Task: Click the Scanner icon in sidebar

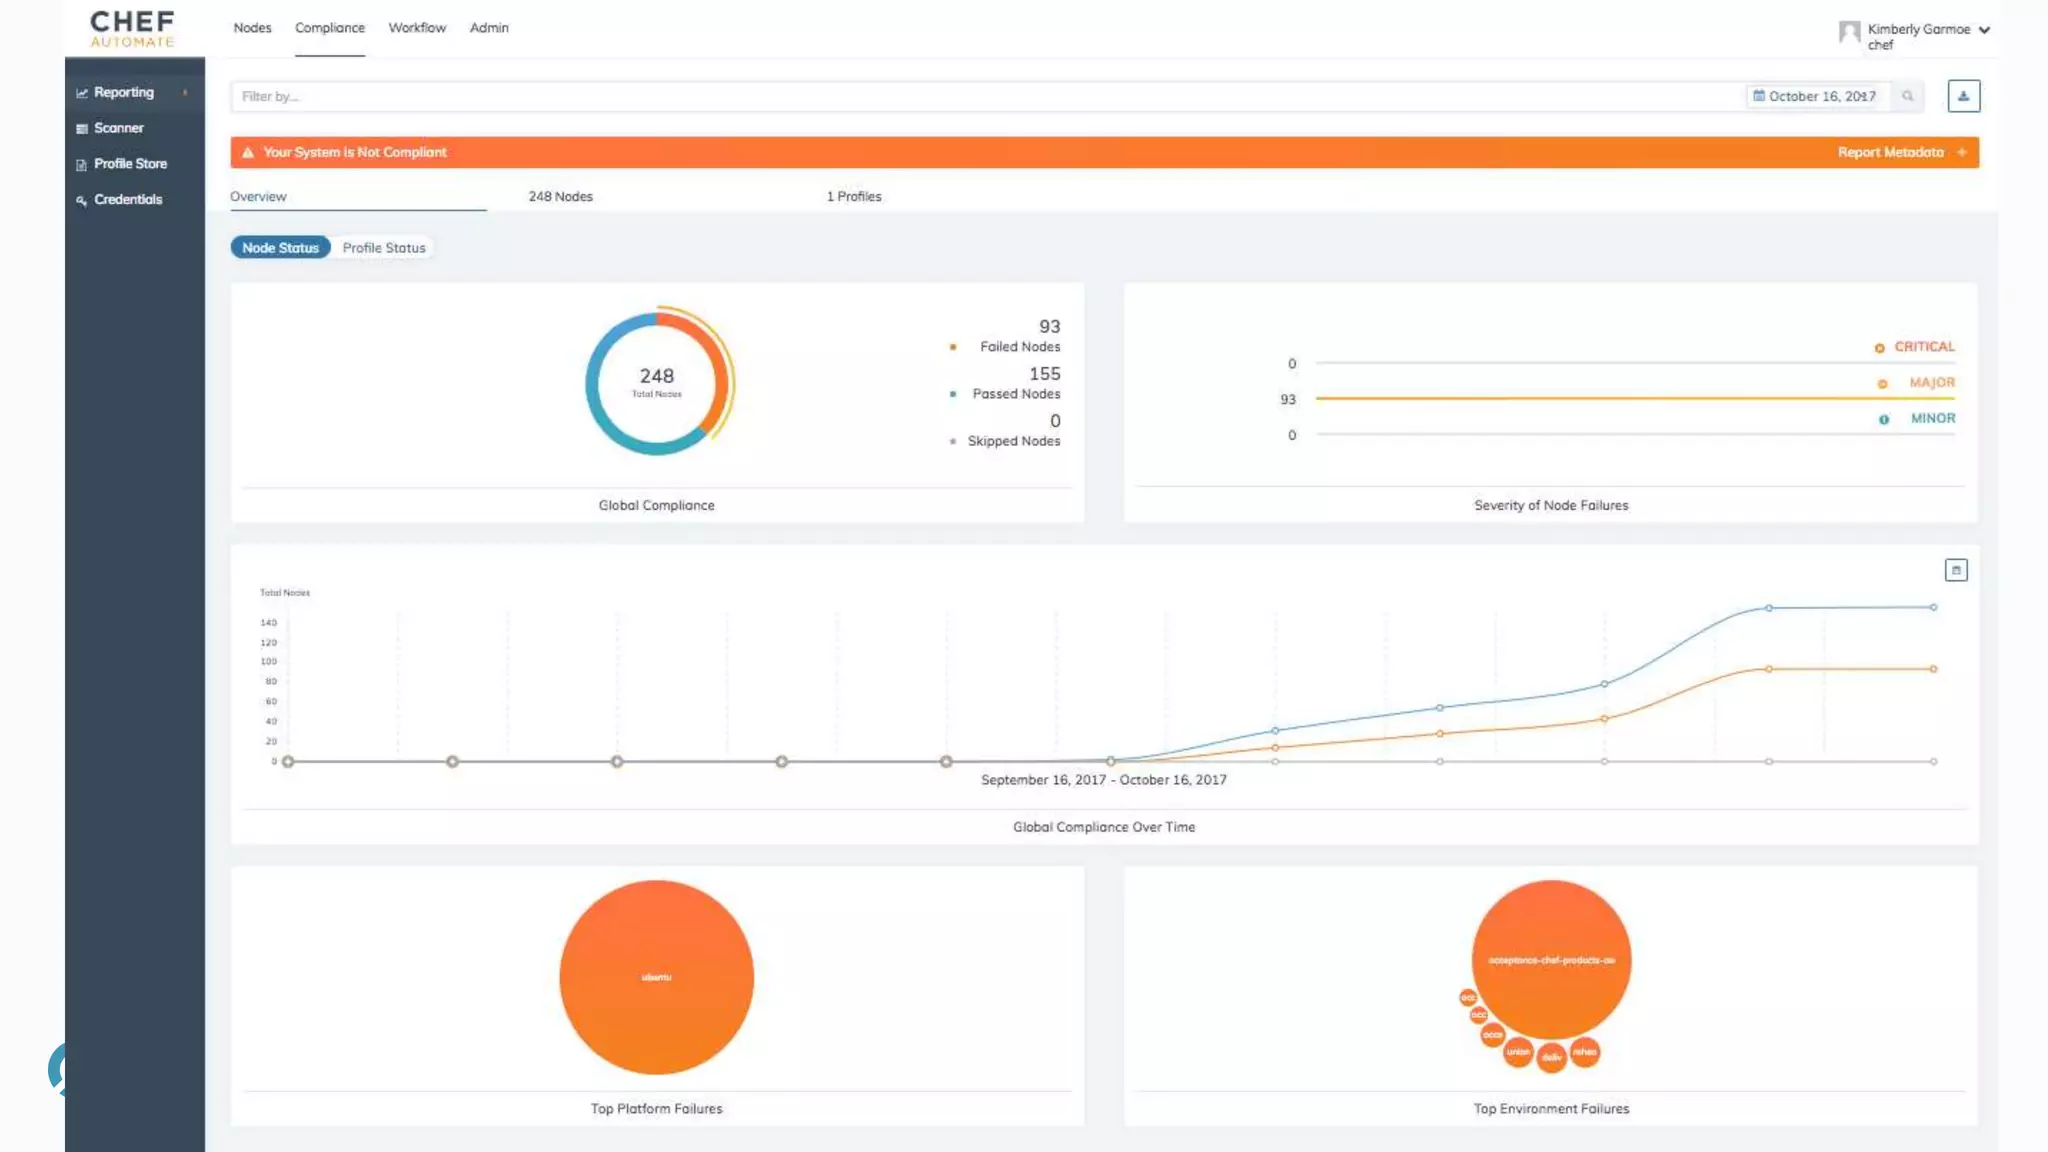Action: coord(82,129)
